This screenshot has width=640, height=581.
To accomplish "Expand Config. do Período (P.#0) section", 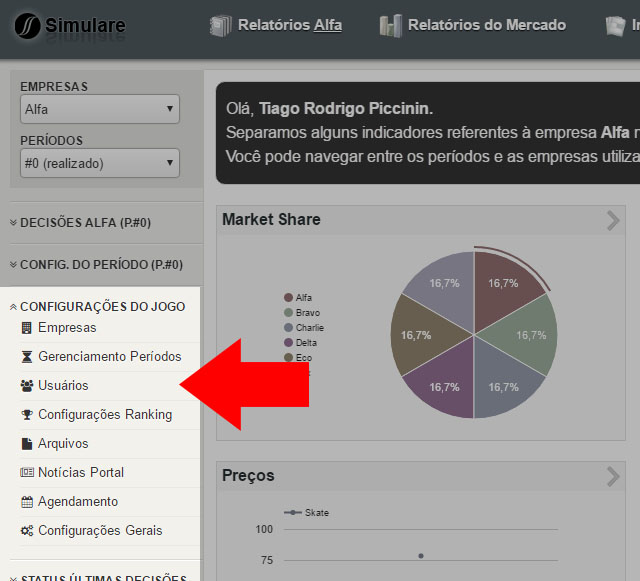I will (96, 265).
